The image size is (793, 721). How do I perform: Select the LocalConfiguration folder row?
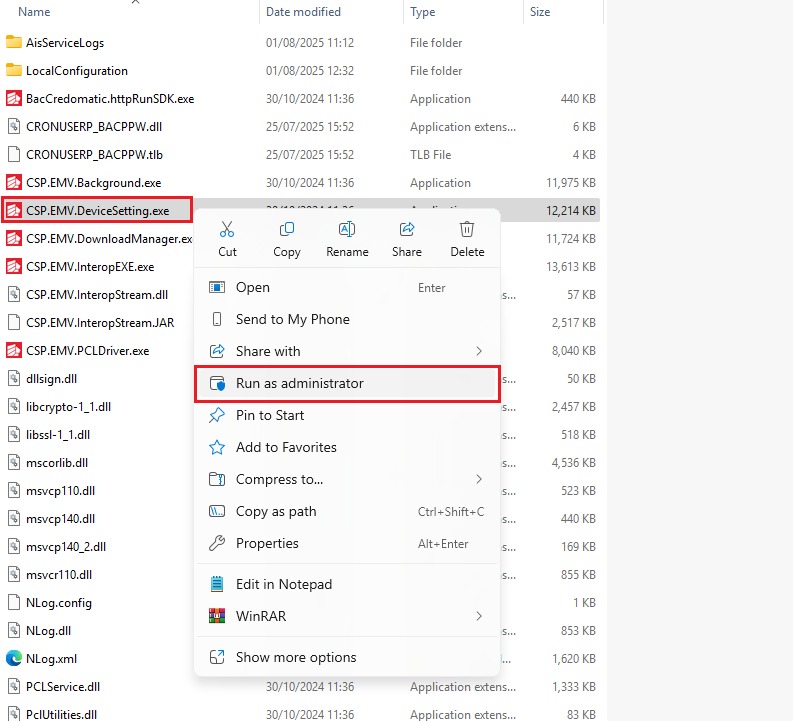(77, 71)
